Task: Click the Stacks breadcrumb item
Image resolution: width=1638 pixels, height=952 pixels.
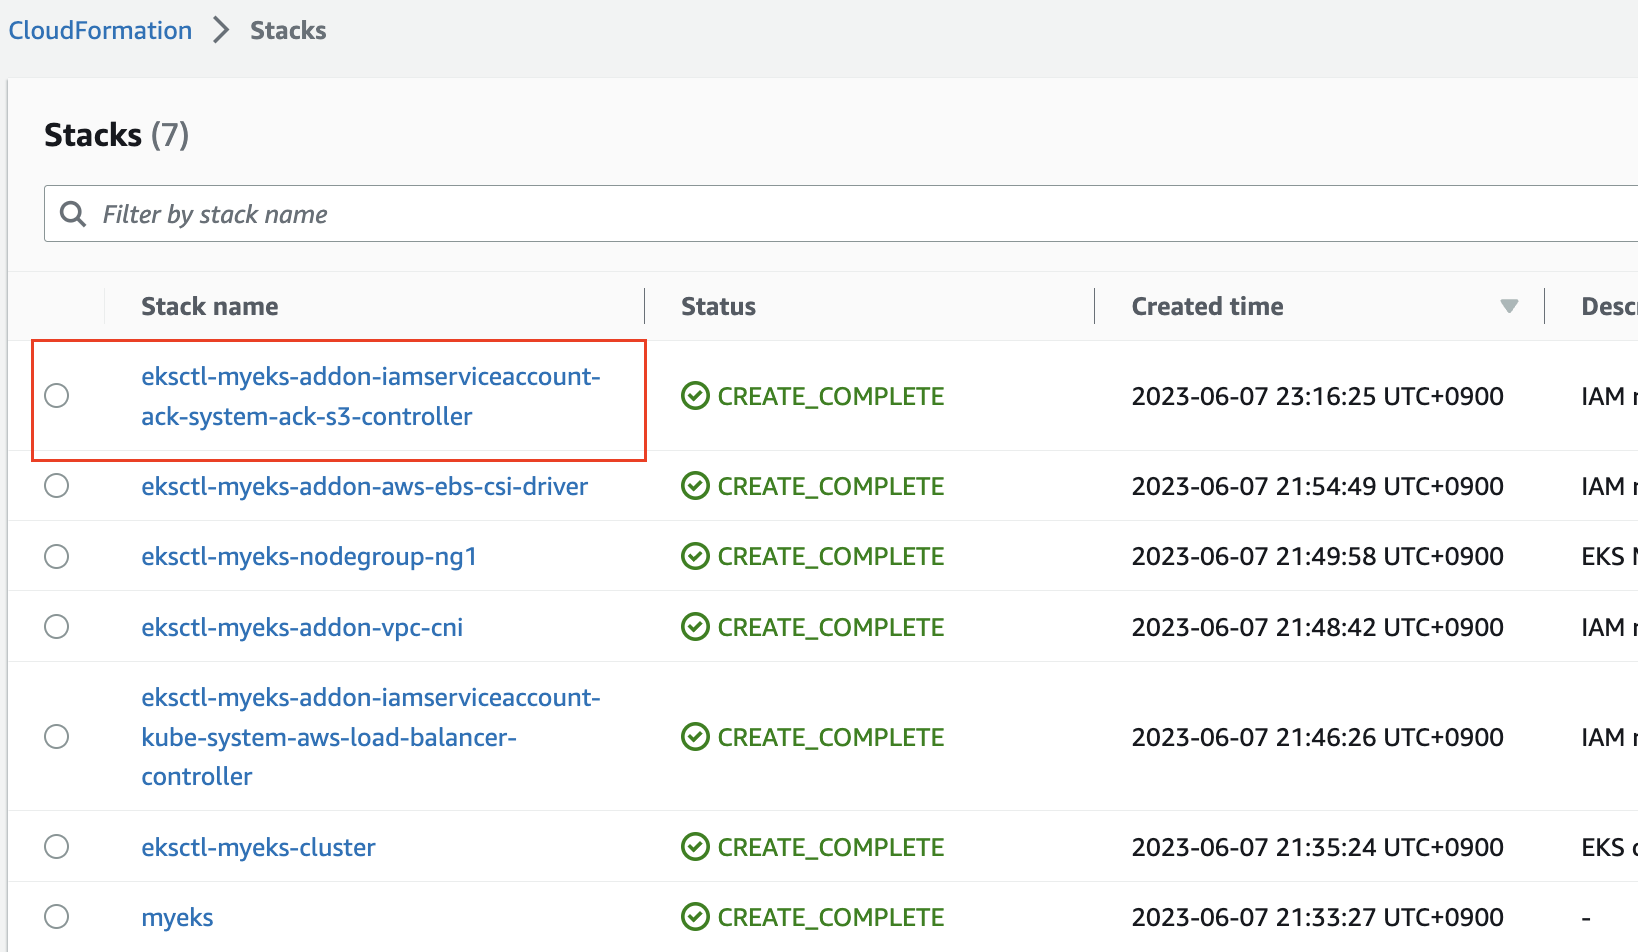Action: (x=288, y=30)
